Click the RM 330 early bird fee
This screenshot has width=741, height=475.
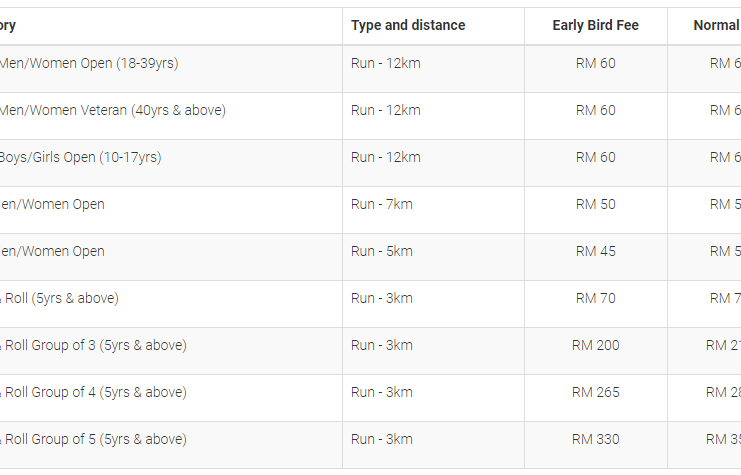[595, 439]
